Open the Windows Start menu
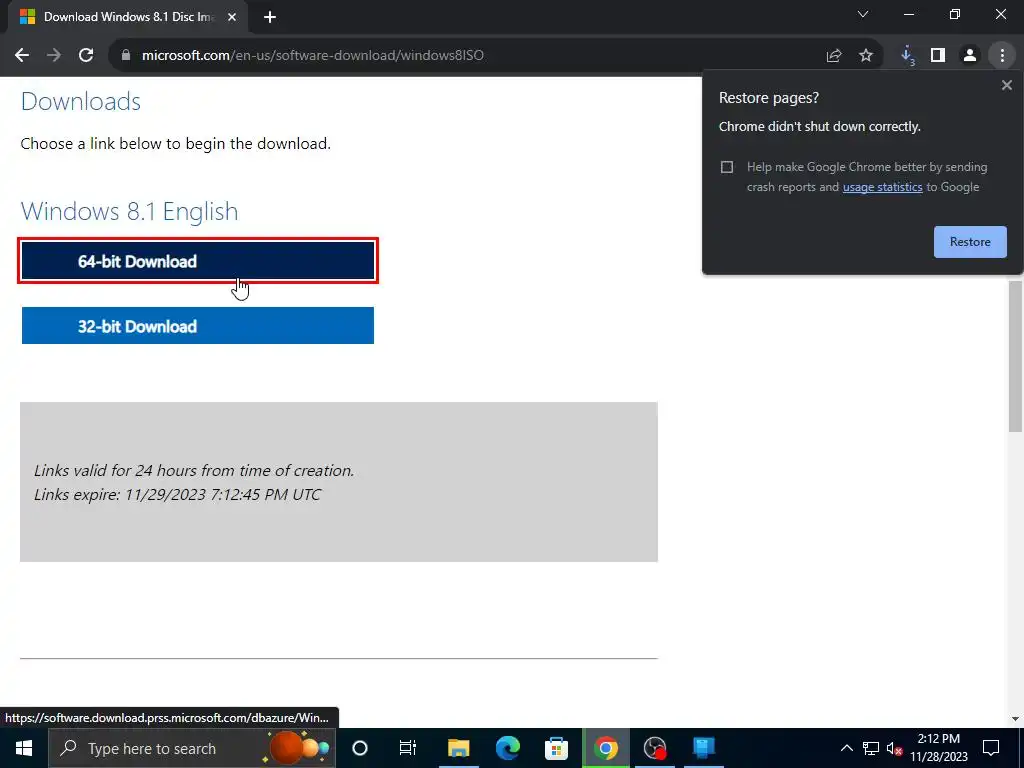The height and width of the screenshot is (768, 1024). point(24,748)
